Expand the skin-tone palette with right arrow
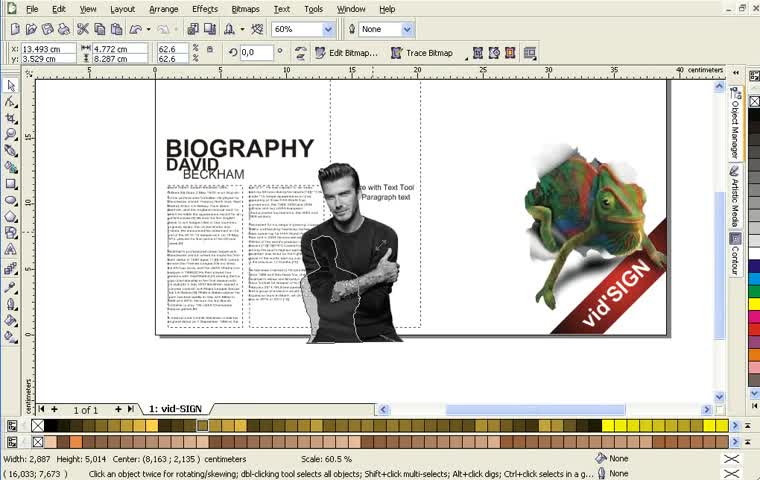Screen dimensions: 760x480 click(735, 442)
